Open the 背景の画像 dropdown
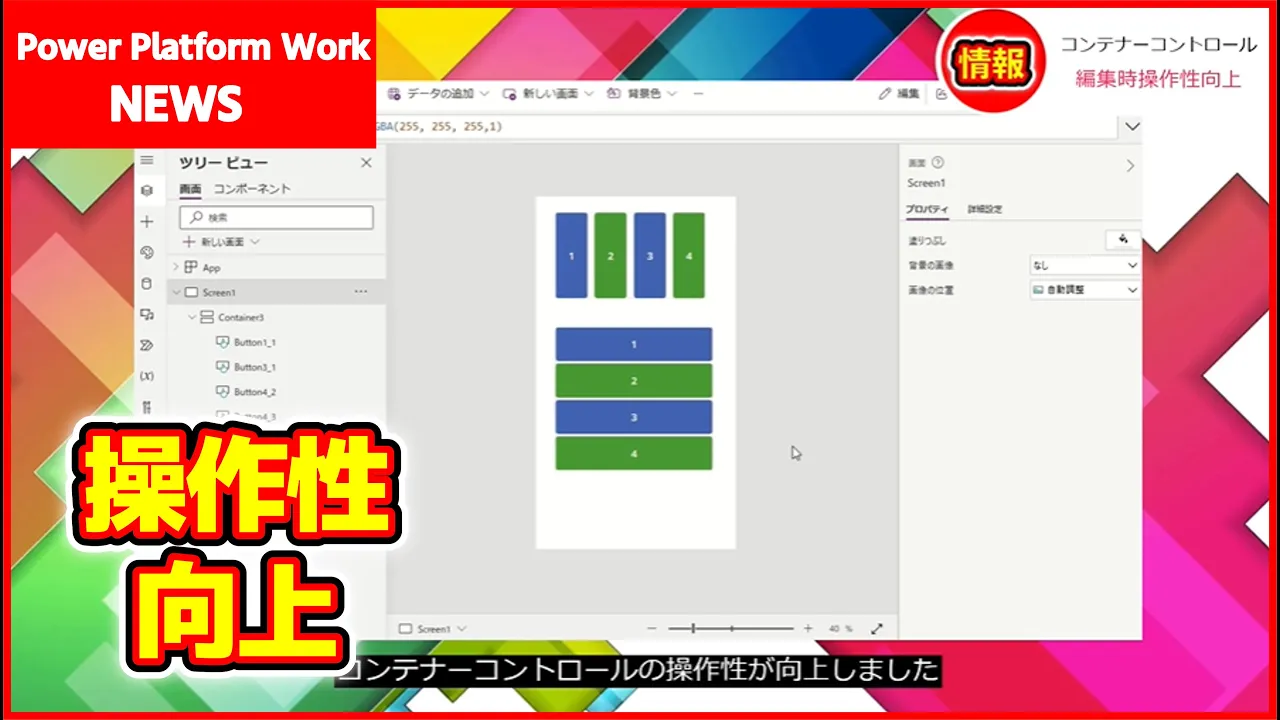1280x720 pixels. 1085,265
